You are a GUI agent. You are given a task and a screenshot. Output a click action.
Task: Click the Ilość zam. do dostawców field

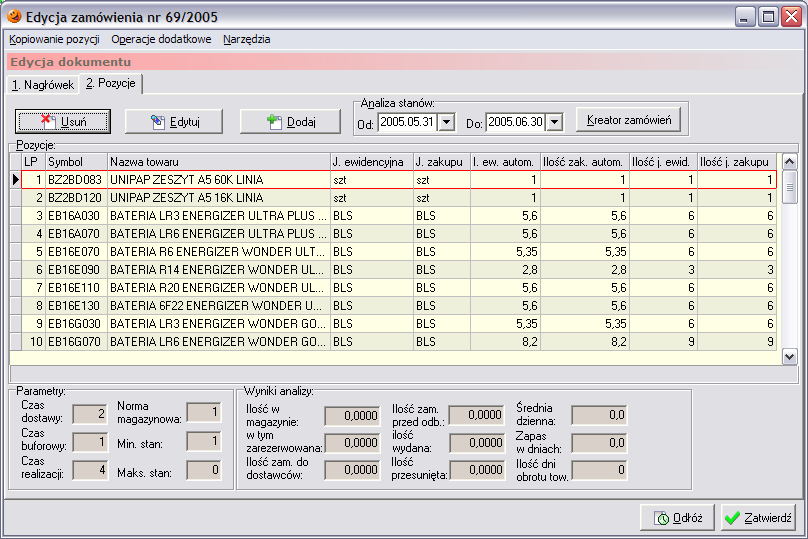[352, 470]
